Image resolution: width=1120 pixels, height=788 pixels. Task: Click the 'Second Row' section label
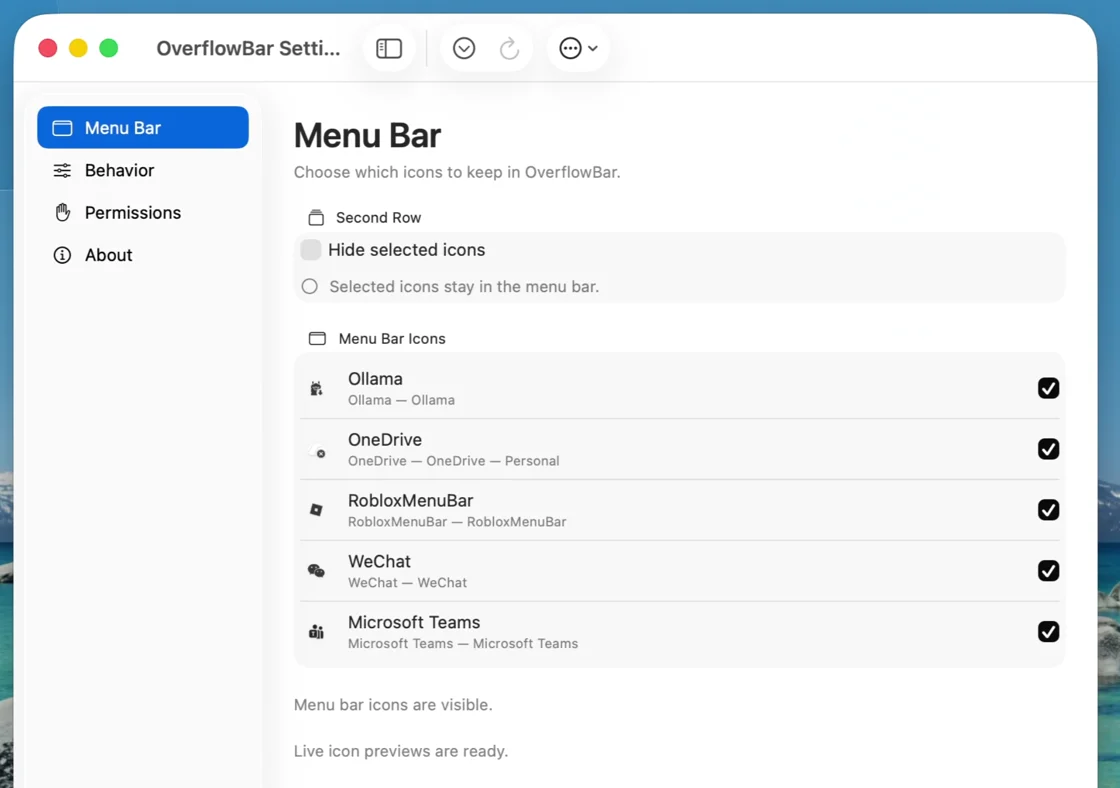click(379, 217)
